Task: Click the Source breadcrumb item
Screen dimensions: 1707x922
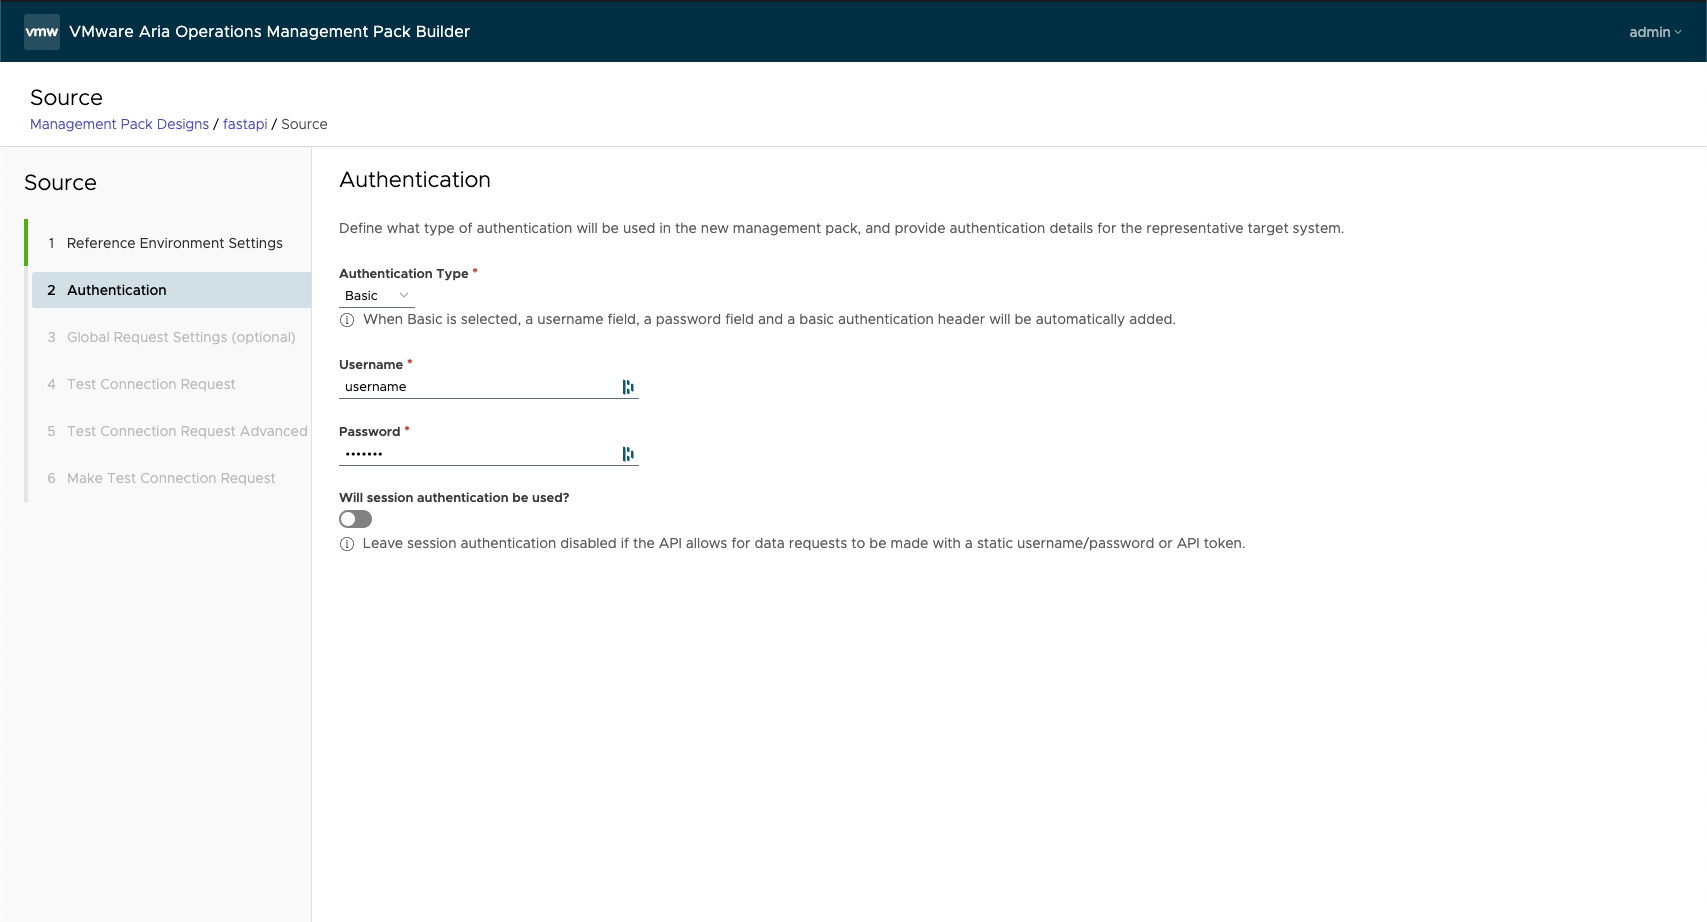Action: 304,124
